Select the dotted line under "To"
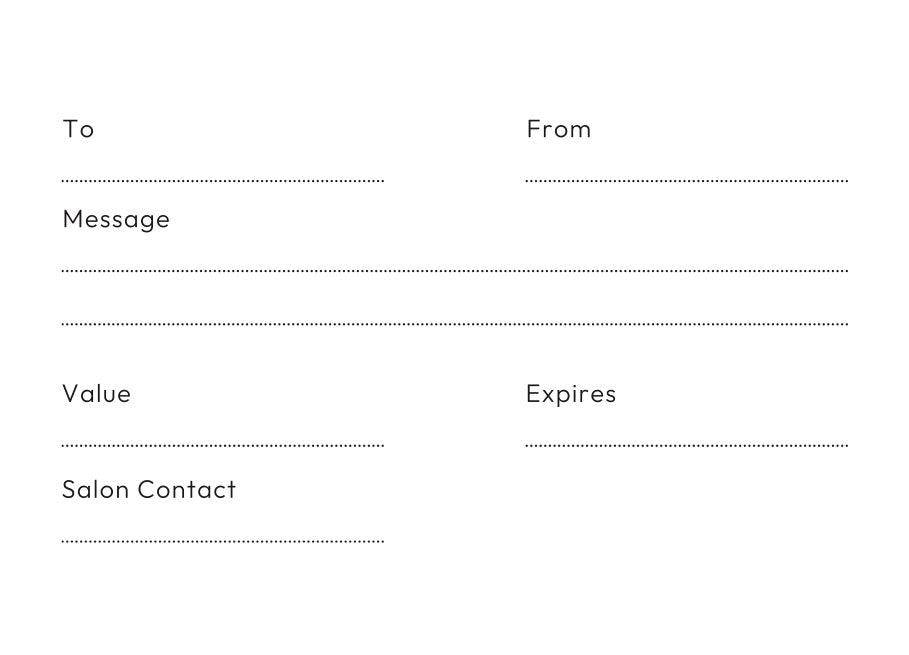 pos(223,181)
